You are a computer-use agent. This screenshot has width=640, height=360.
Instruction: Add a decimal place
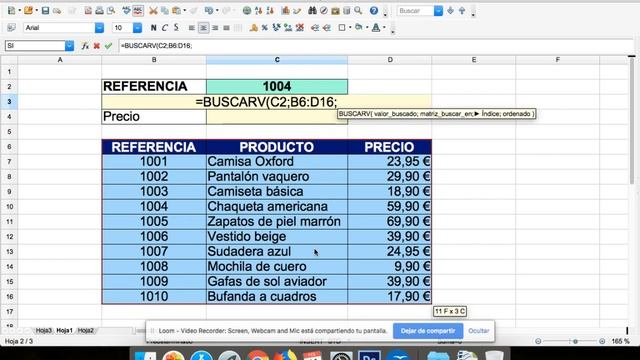288,28
